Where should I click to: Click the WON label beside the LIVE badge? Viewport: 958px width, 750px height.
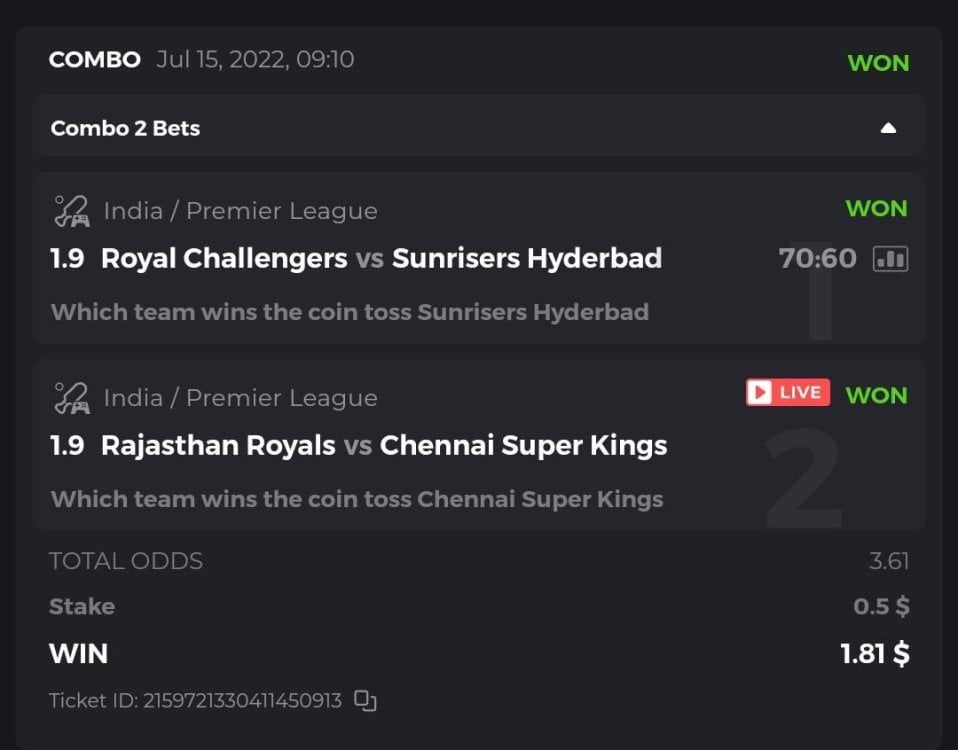coord(876,395)
